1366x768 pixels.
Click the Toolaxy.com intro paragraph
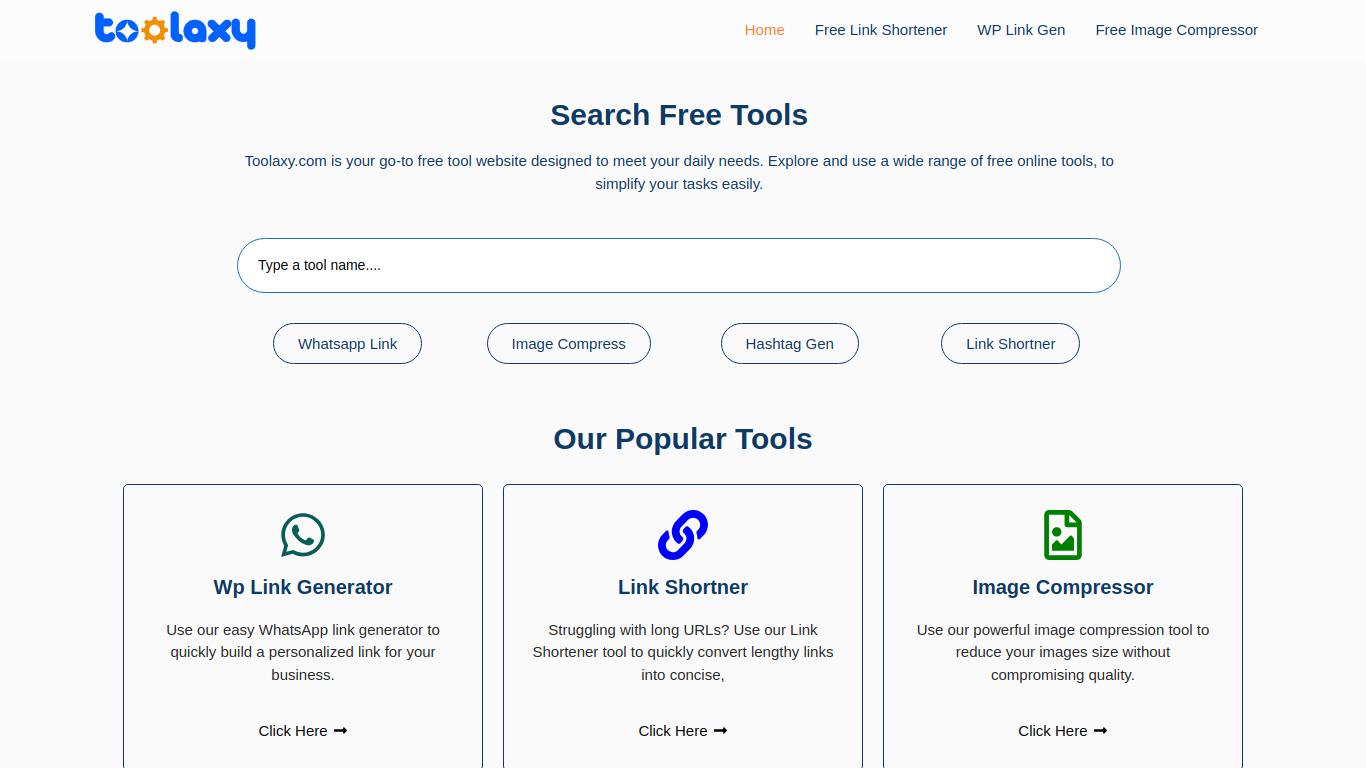pos(679,172)
